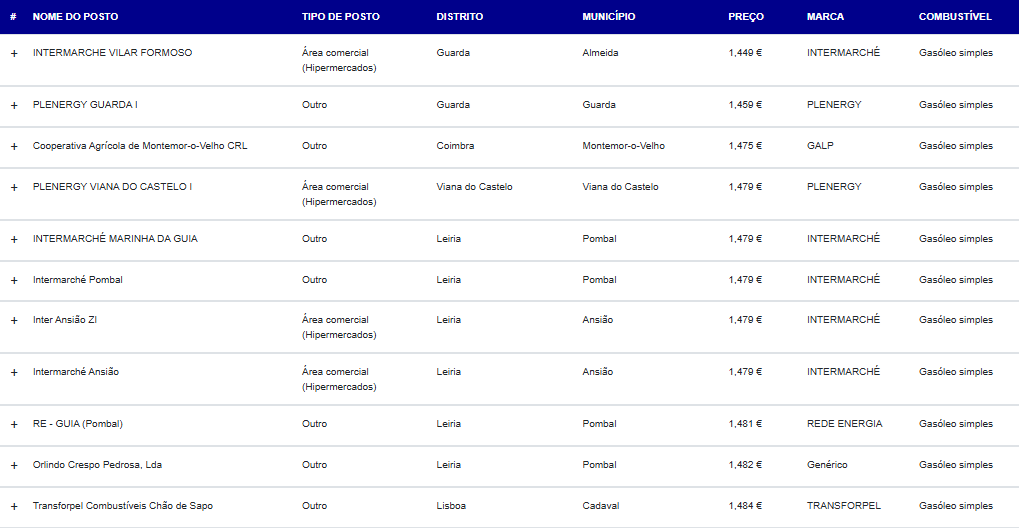Sort by TIPO DE POSTO column
Screen dimensions: 1019x528
click(x=340, y=17)
